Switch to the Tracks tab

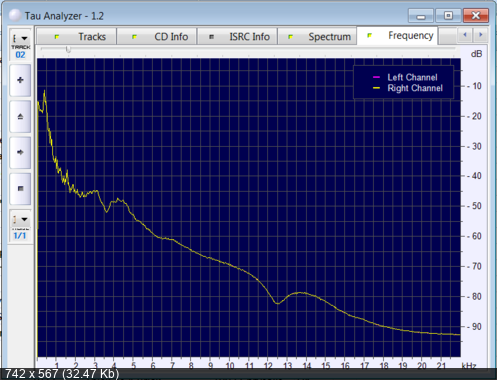pyautogui.click(x=77, y=36)
